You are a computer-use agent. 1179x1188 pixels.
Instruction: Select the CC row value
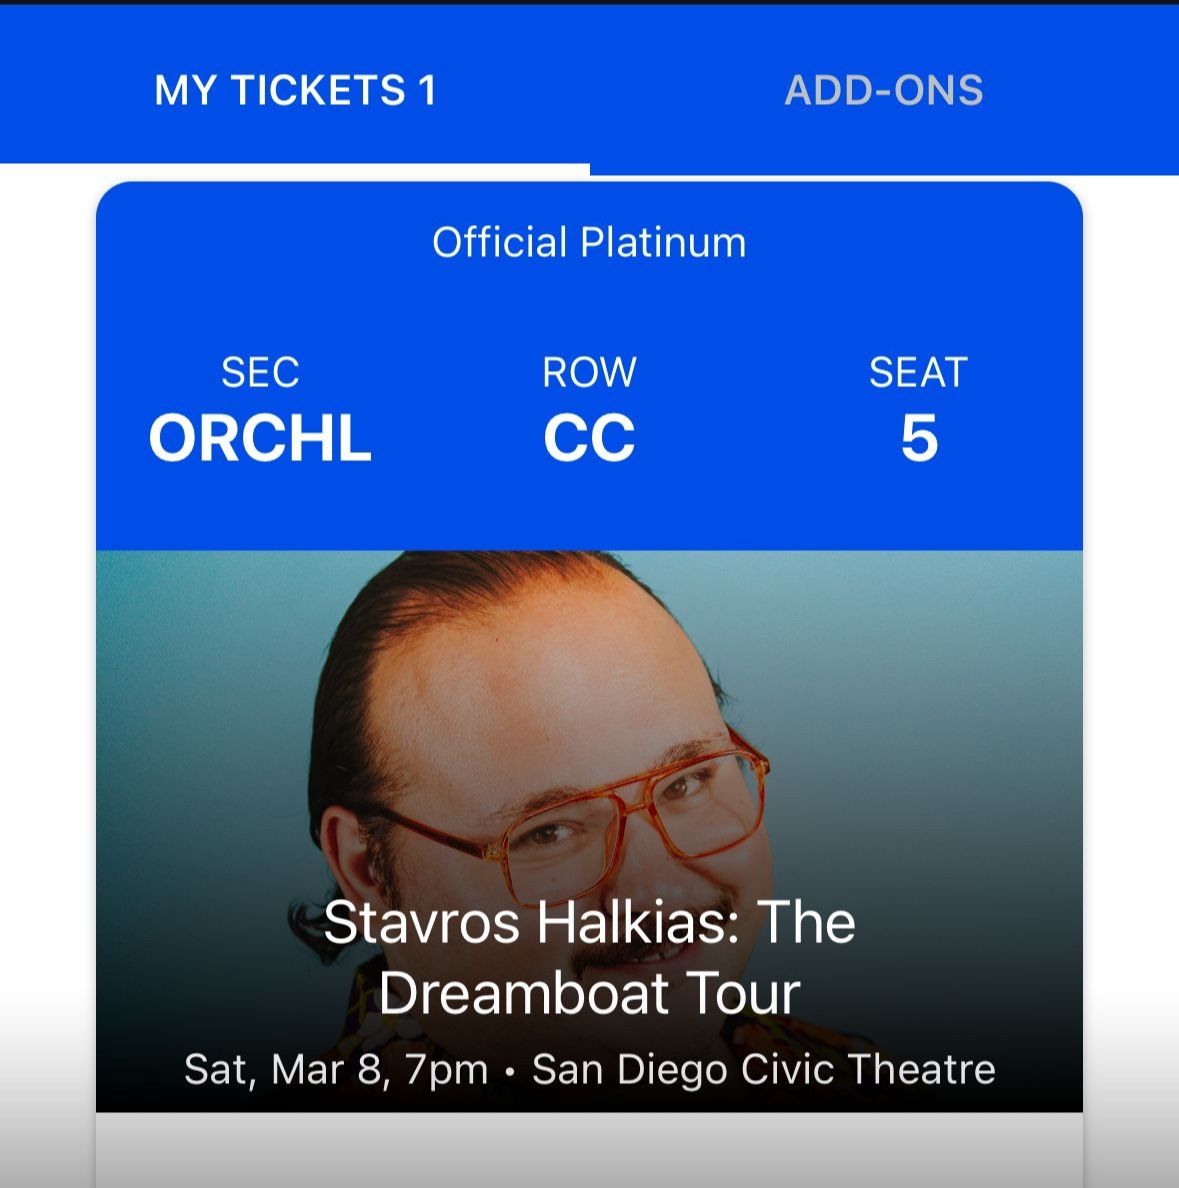click(x=589, y=438)
